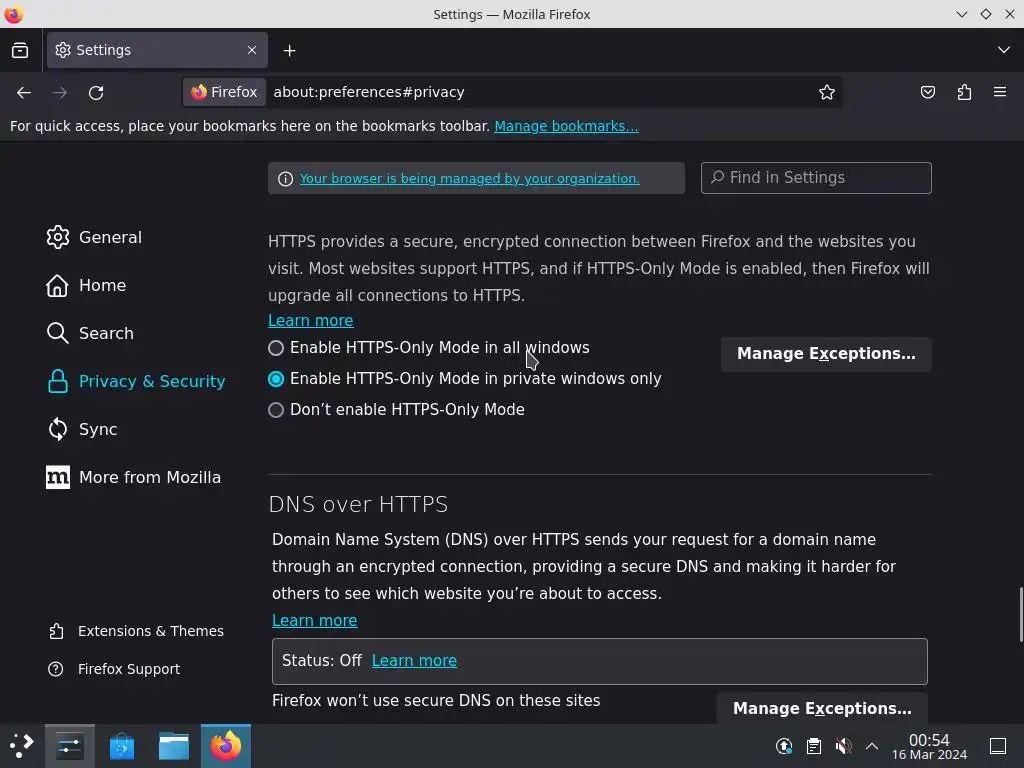Expand the list all tabs dropdown

tap(1004, 50)
